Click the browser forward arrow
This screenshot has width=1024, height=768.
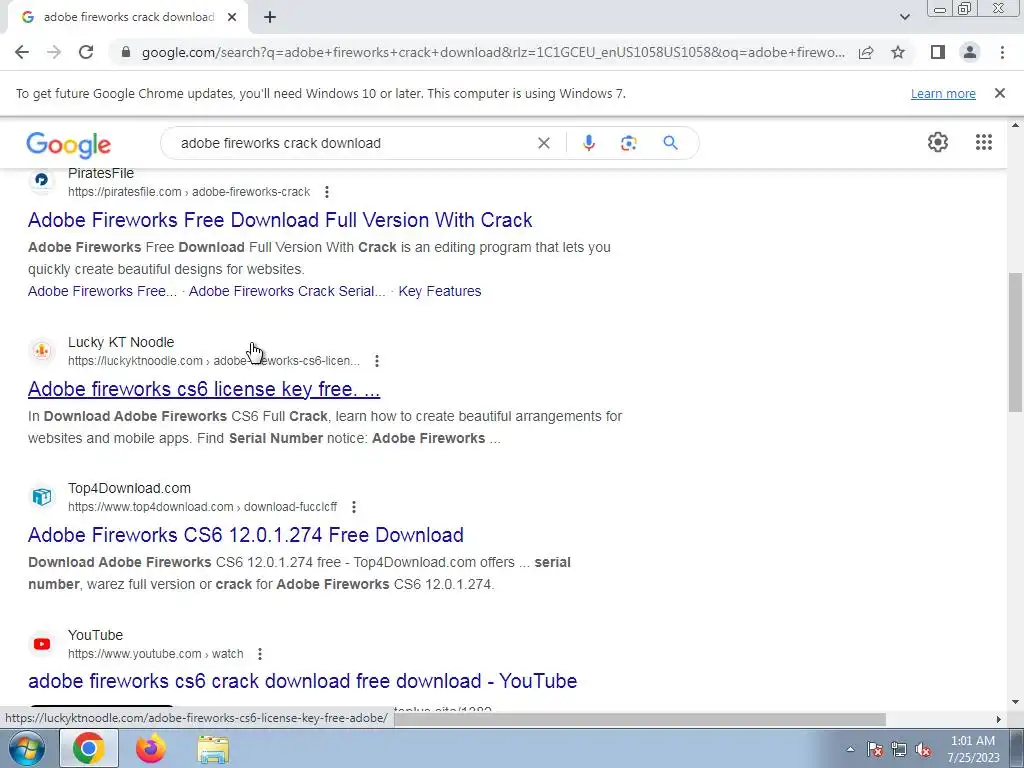[54, 52]
